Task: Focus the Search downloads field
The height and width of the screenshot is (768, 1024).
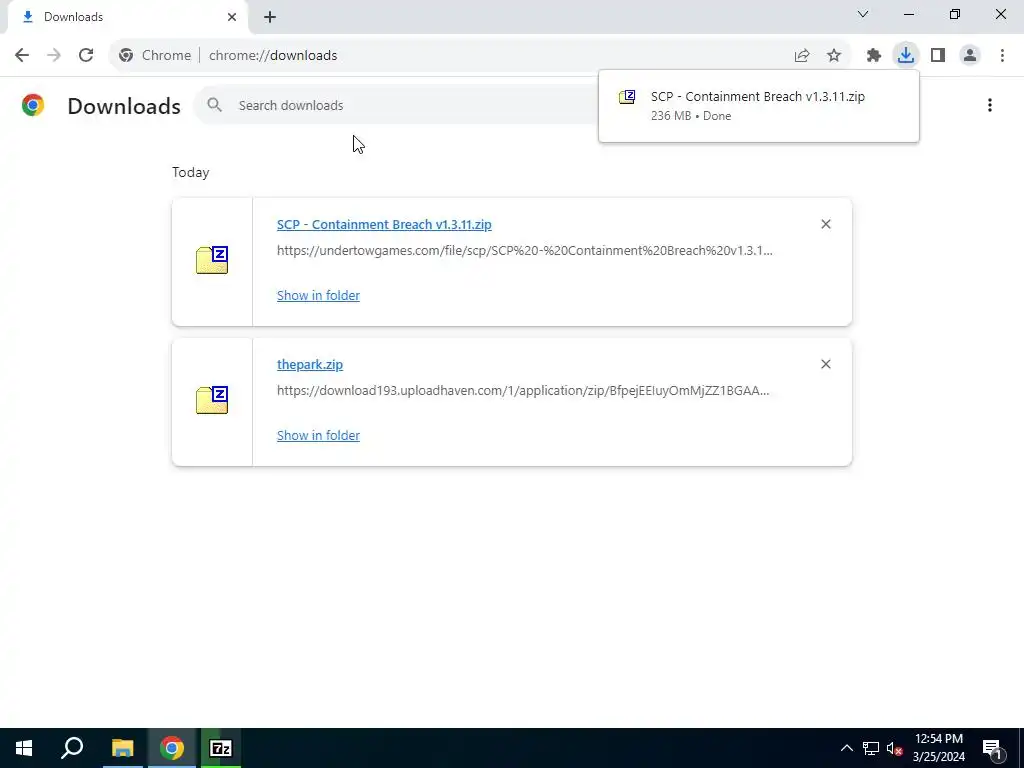Action: point(396,104)
